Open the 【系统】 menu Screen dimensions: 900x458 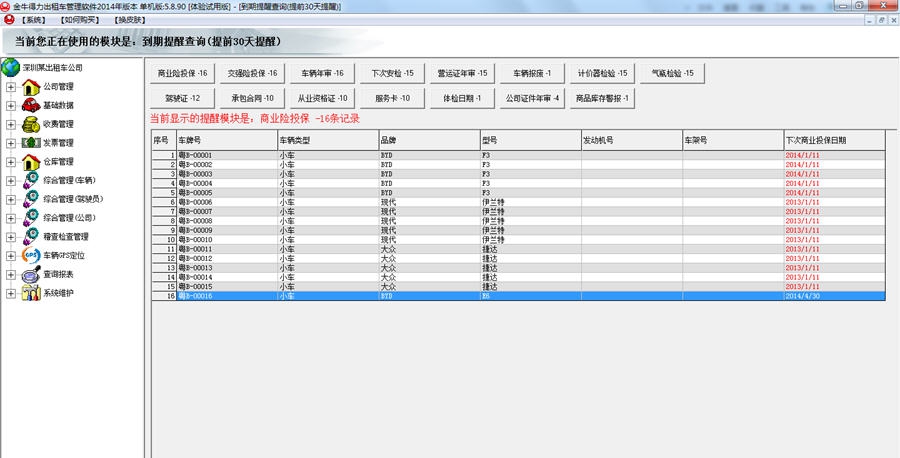pos(33,20)
